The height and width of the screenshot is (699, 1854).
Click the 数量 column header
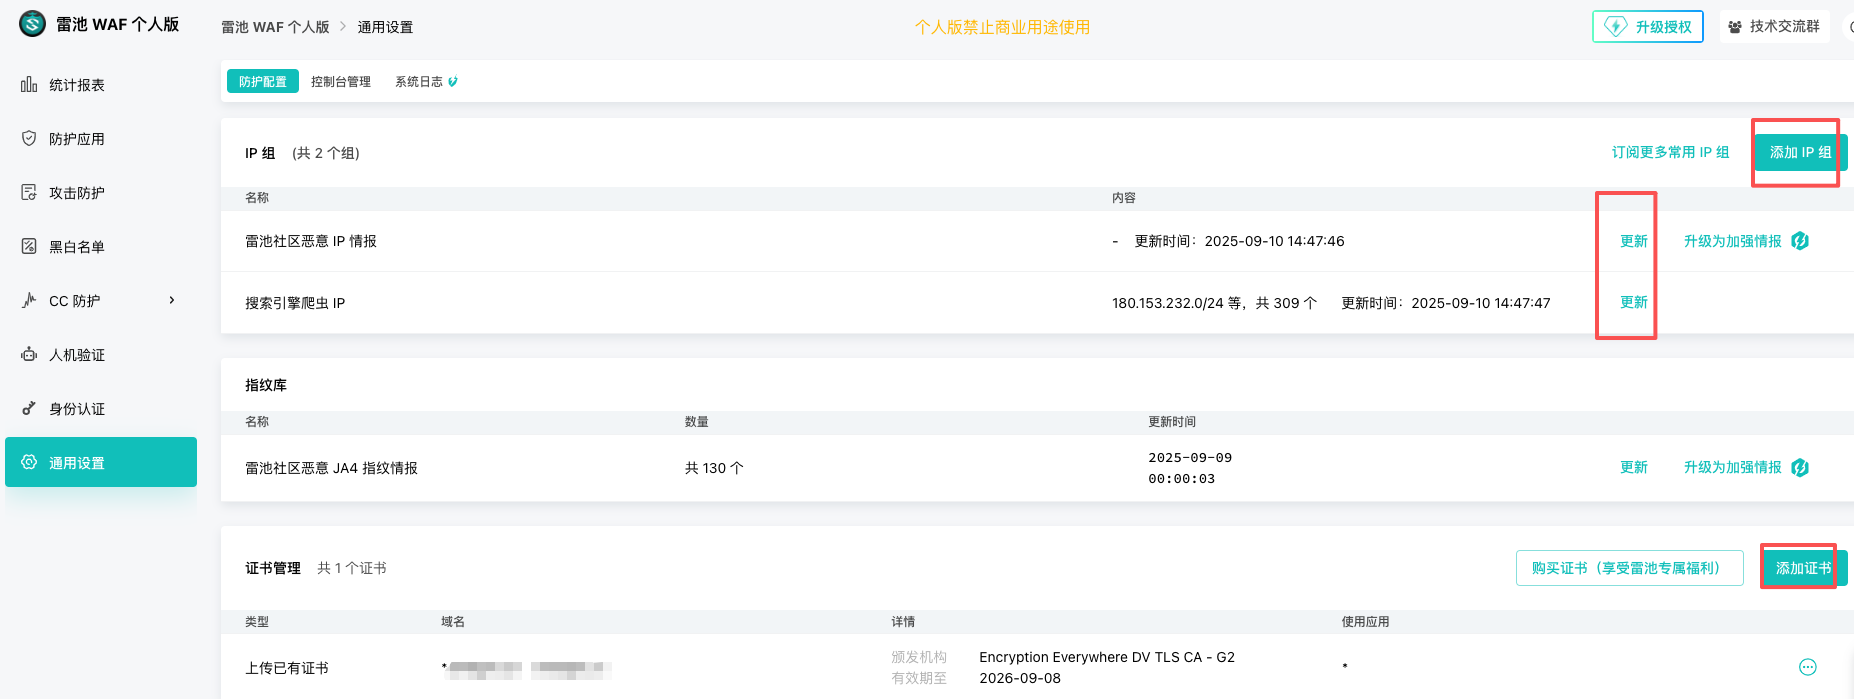tap(697, 422)
